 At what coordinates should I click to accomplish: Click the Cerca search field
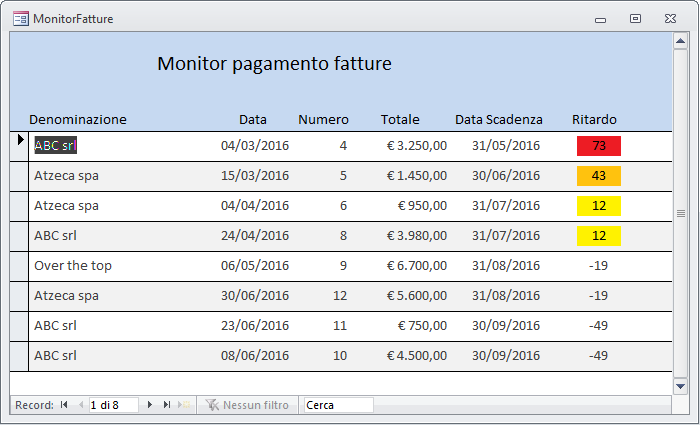[x=339, y=405]
